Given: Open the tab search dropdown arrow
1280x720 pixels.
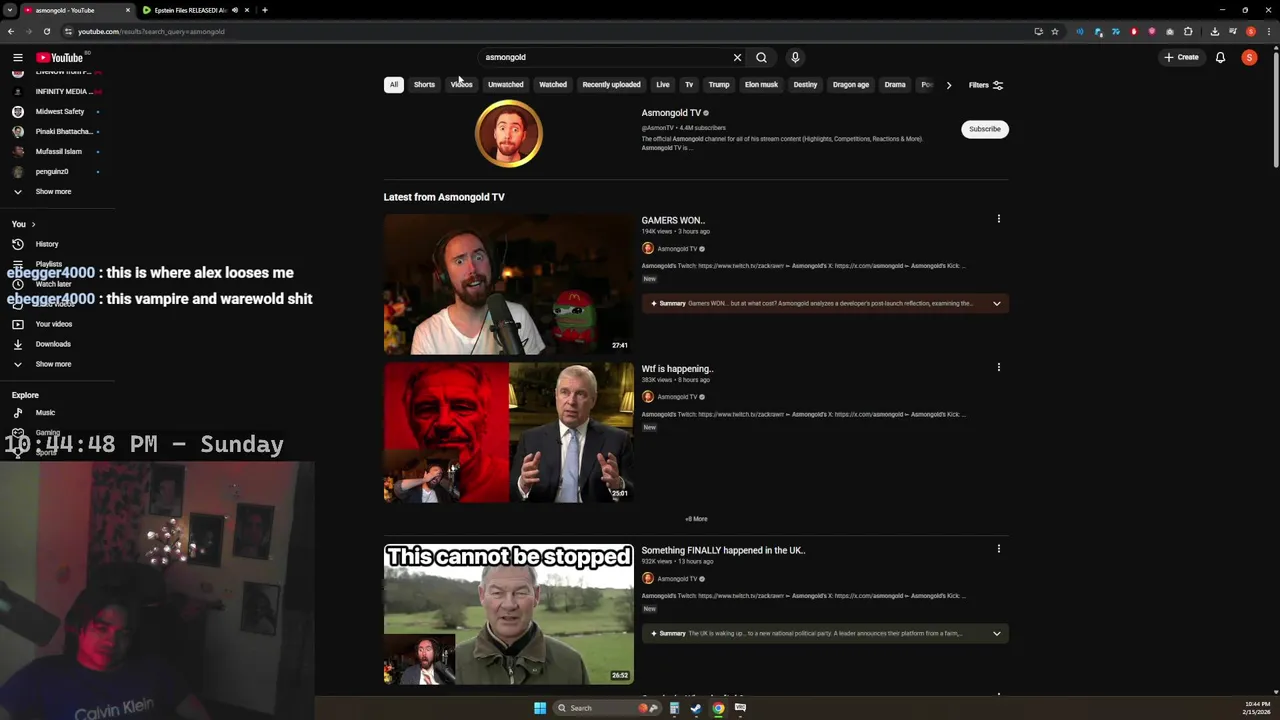Looking at the screenshot, I should (9, 10).
